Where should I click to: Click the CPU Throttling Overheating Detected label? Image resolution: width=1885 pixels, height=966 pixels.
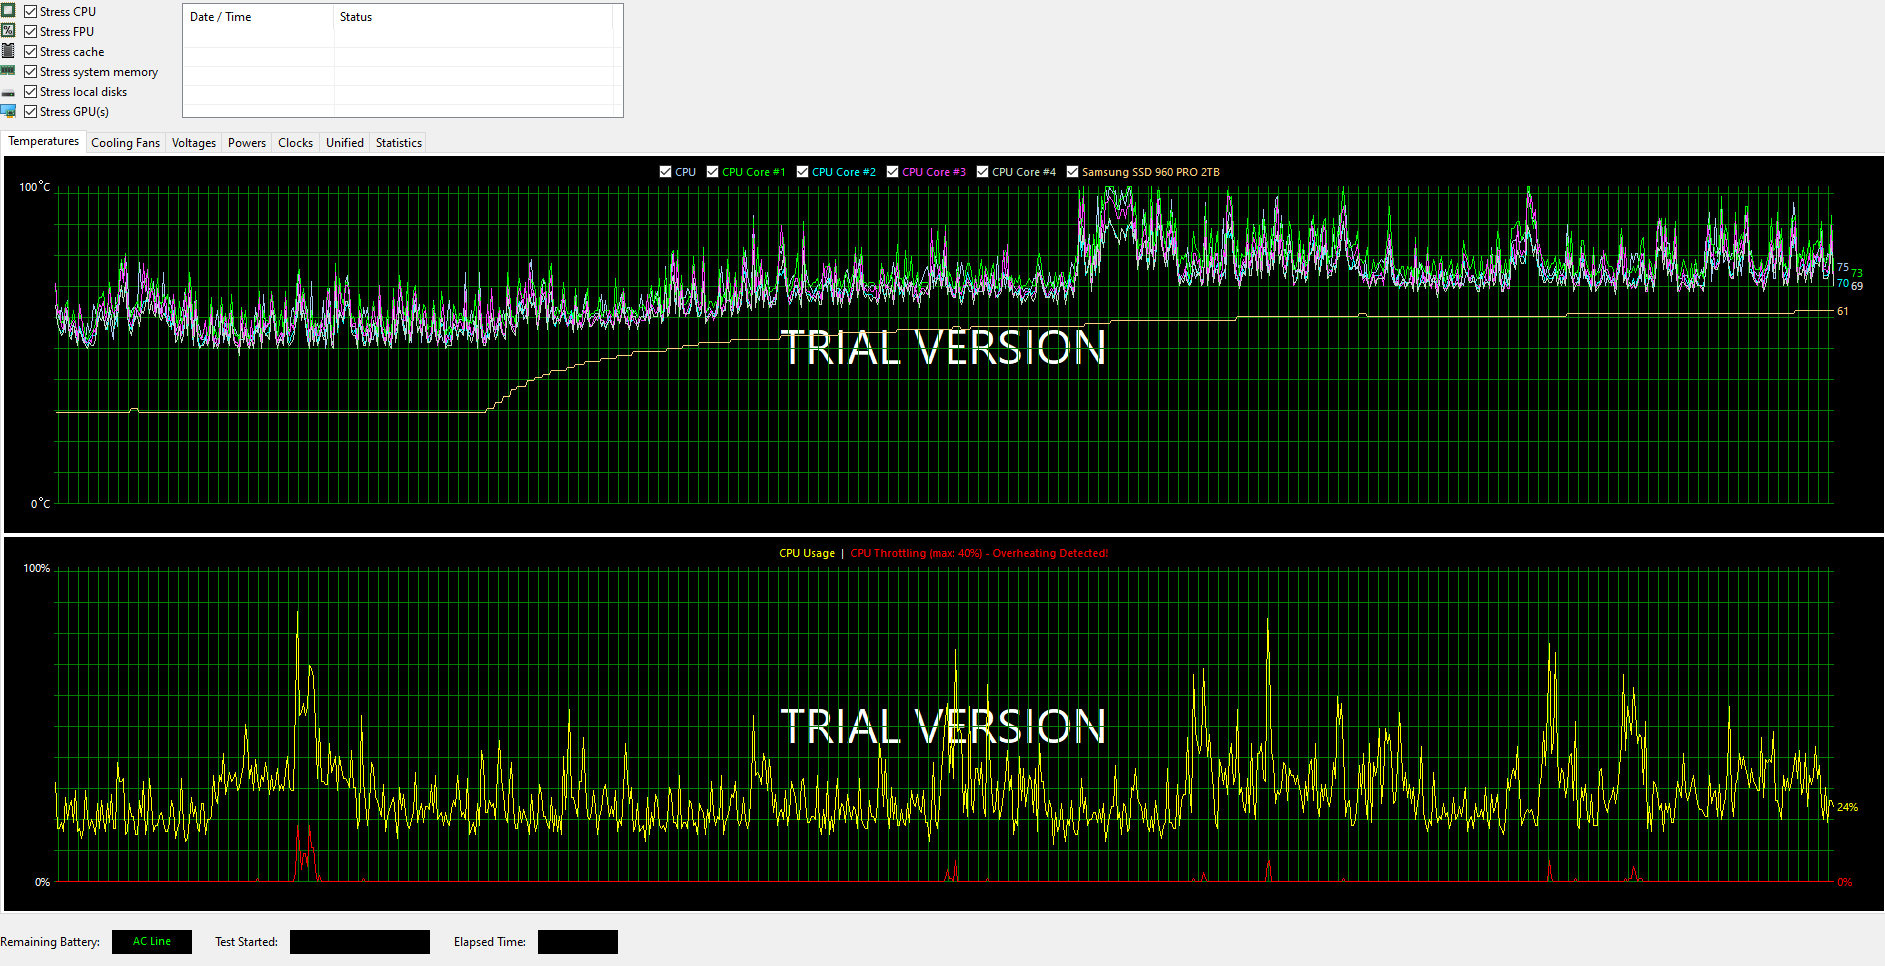pos(979,553)
